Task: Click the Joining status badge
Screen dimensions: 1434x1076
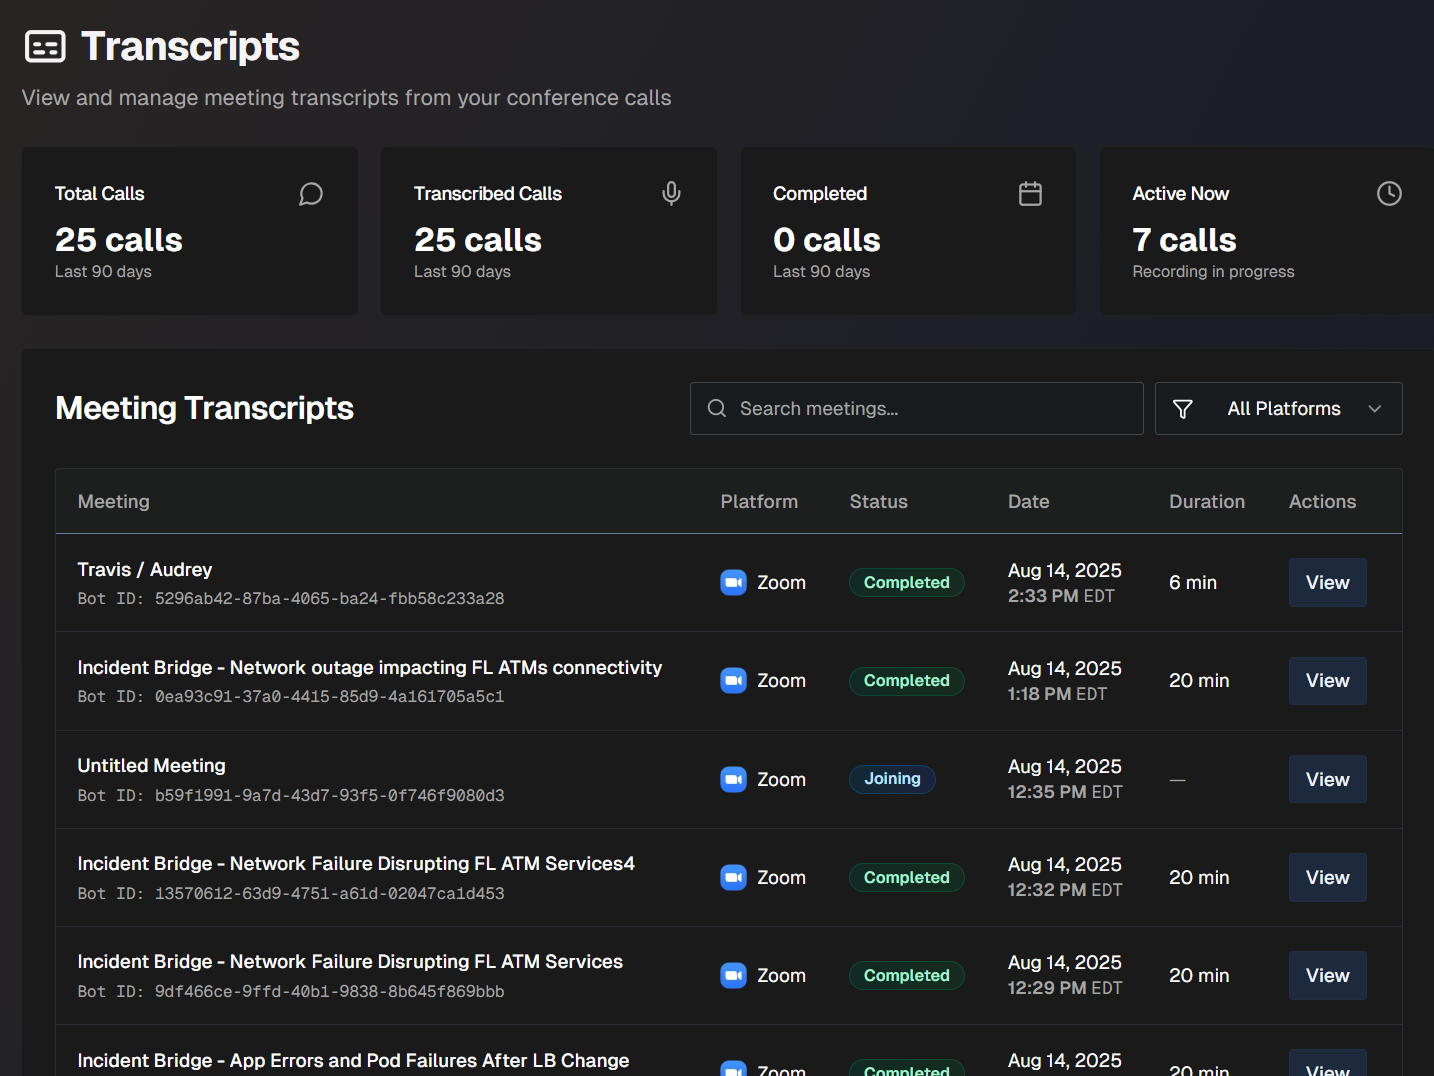Action: tap(892, 779)
